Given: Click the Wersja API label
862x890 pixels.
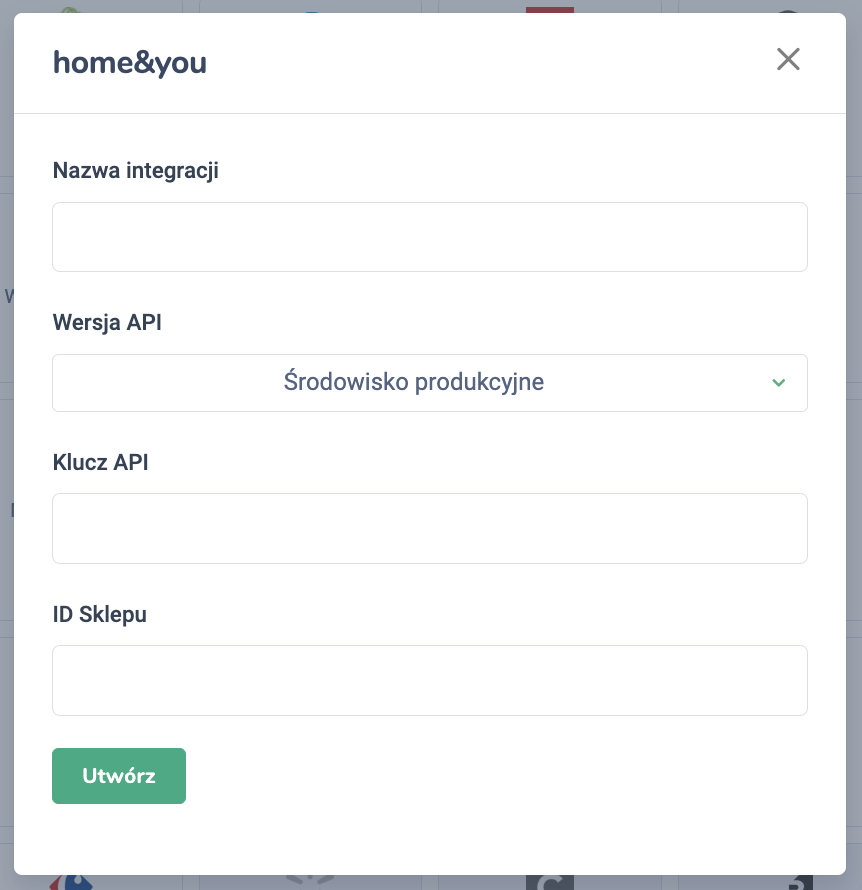Looking at the screenshot, I should (x=106, y=322).
